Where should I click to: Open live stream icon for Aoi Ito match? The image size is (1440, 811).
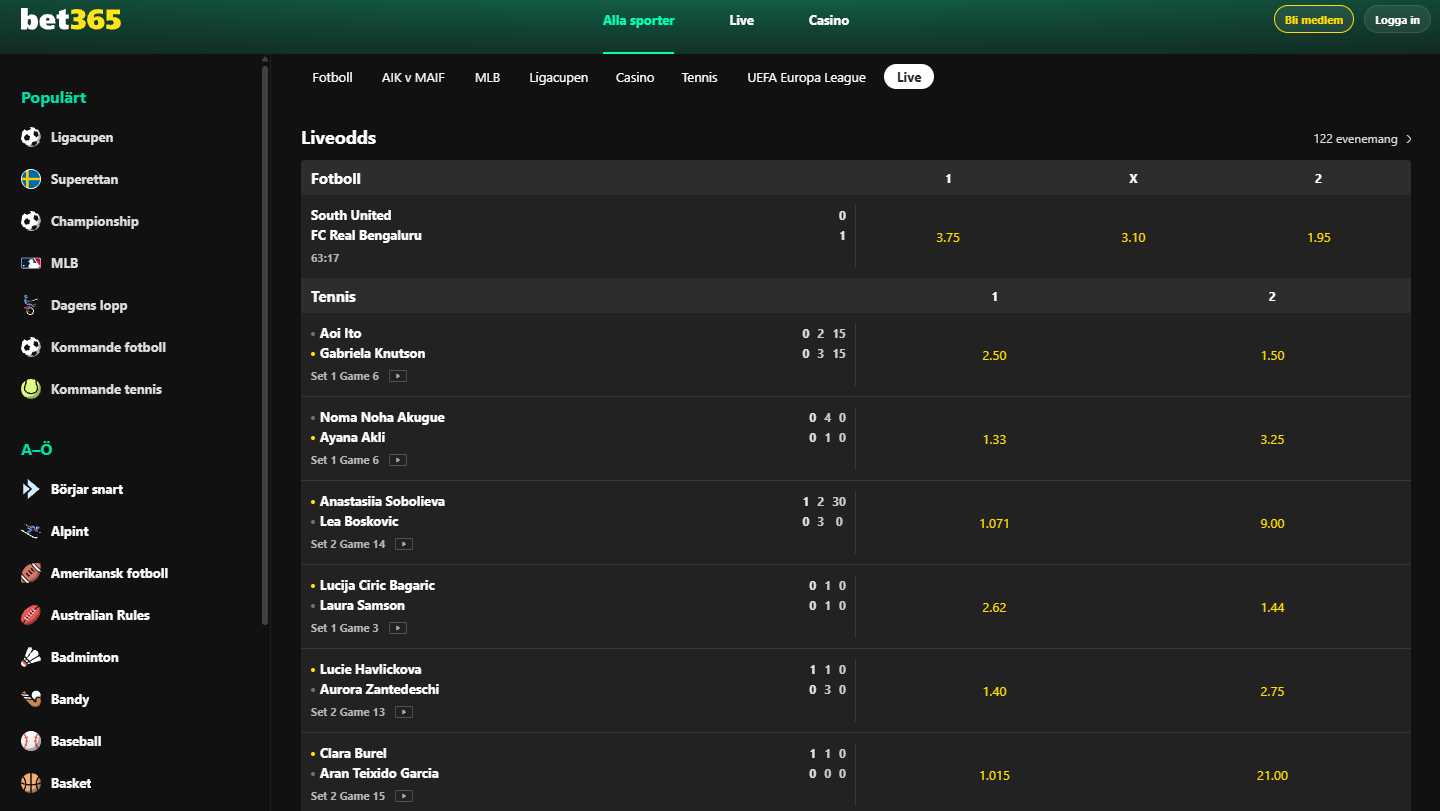pyautogui.click(x=398, y=376)
